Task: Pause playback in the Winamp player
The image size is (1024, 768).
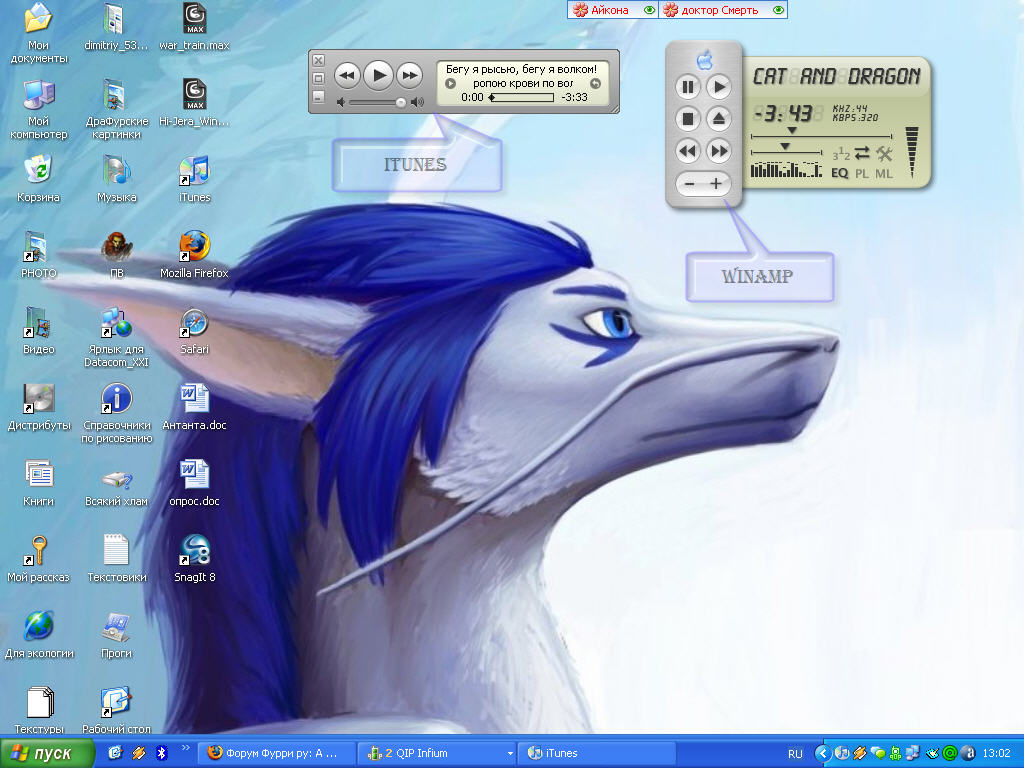Action: (x=688, y=87)
